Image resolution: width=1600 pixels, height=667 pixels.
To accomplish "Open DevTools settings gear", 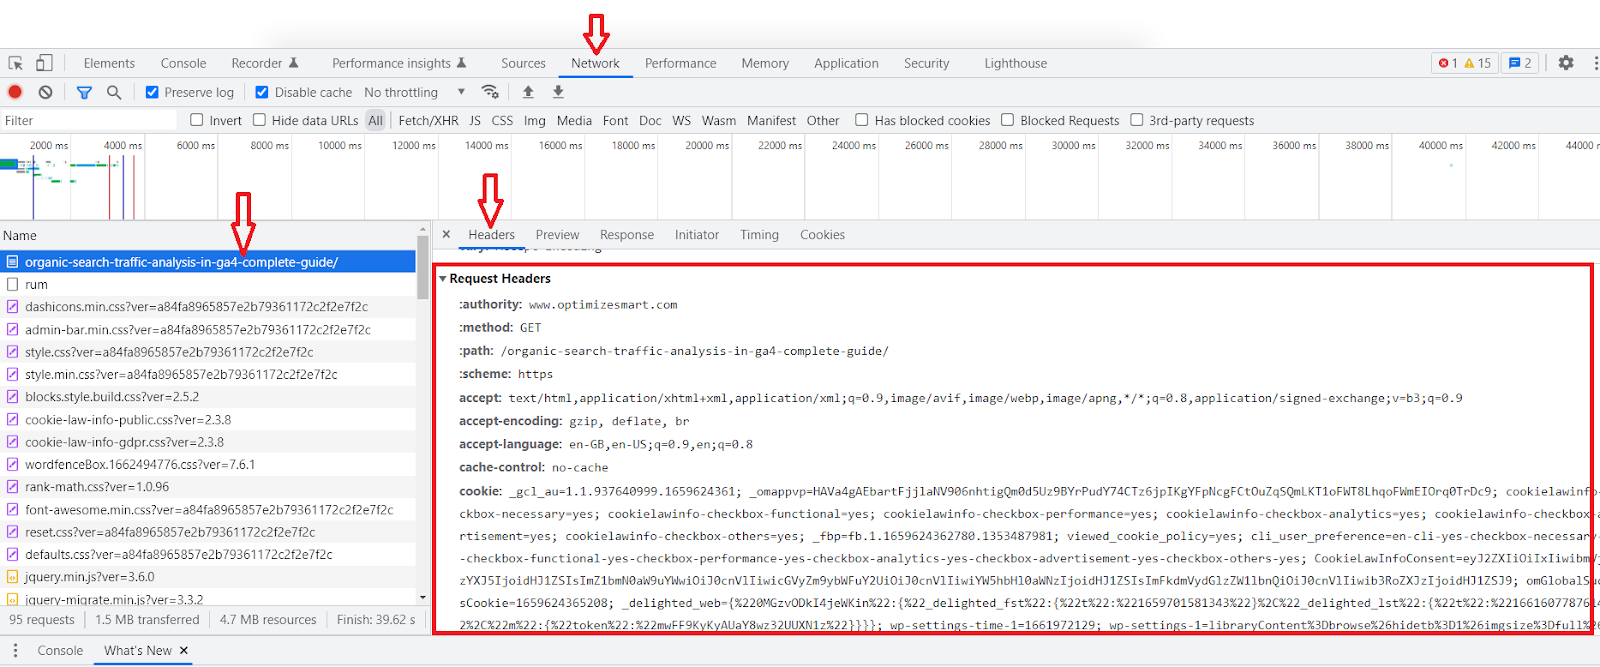I will coord(1566,63).
